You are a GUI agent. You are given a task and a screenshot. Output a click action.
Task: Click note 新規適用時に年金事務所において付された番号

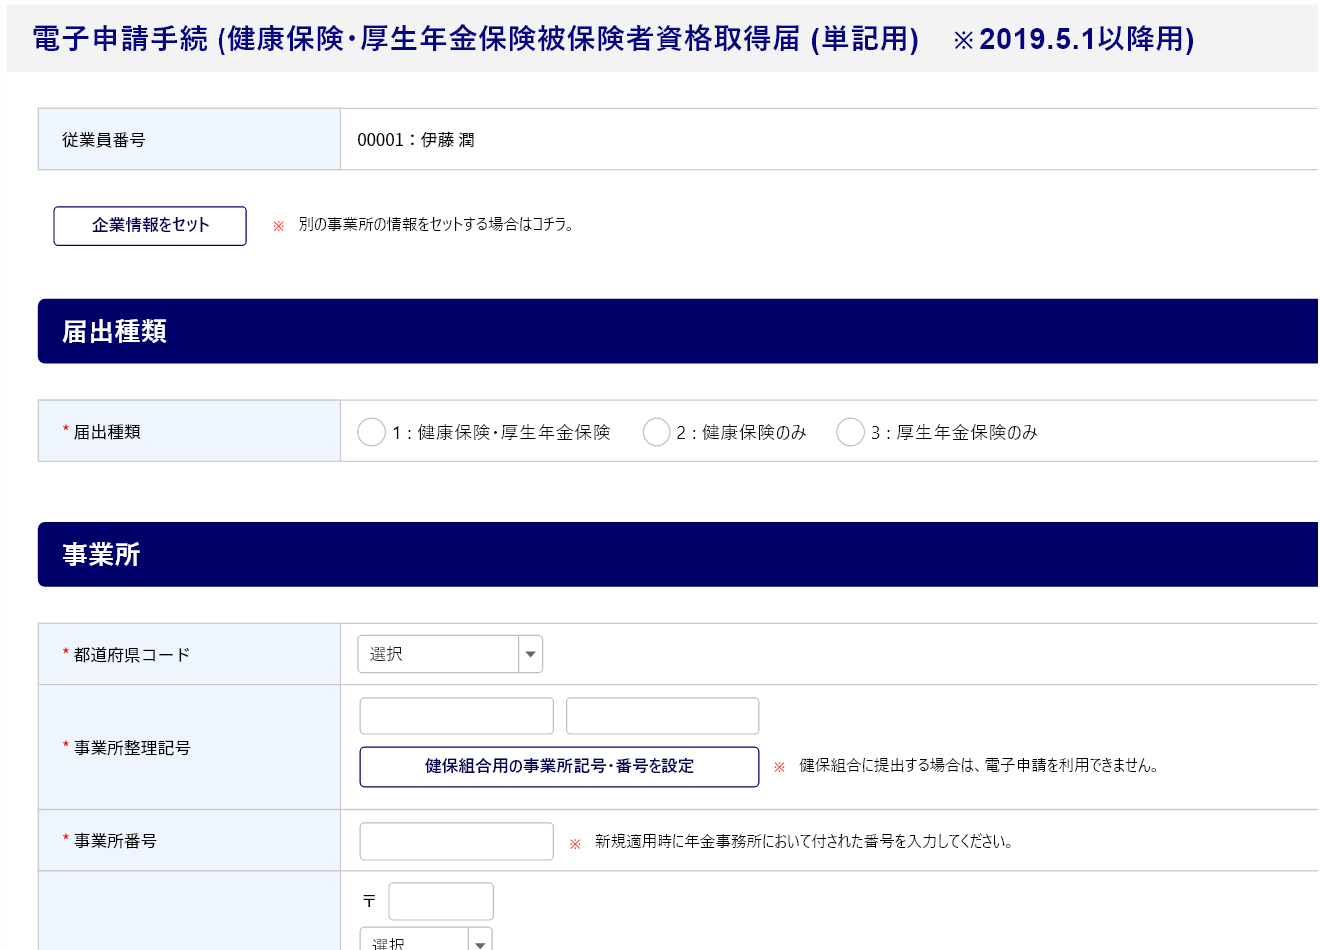804,842
